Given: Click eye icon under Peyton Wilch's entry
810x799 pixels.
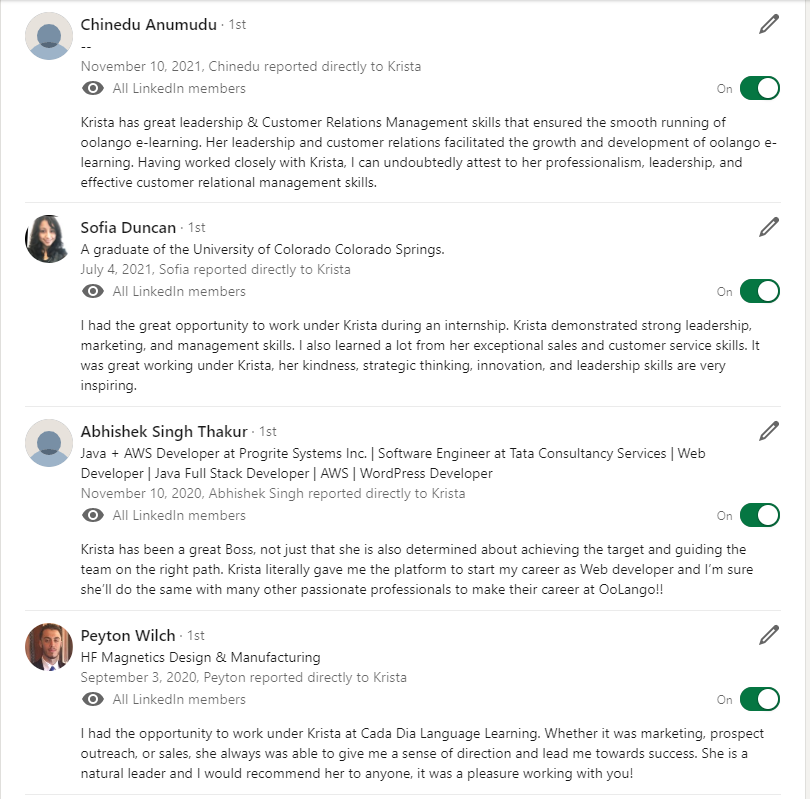Looking at the screenshot, I should [93, 700].
